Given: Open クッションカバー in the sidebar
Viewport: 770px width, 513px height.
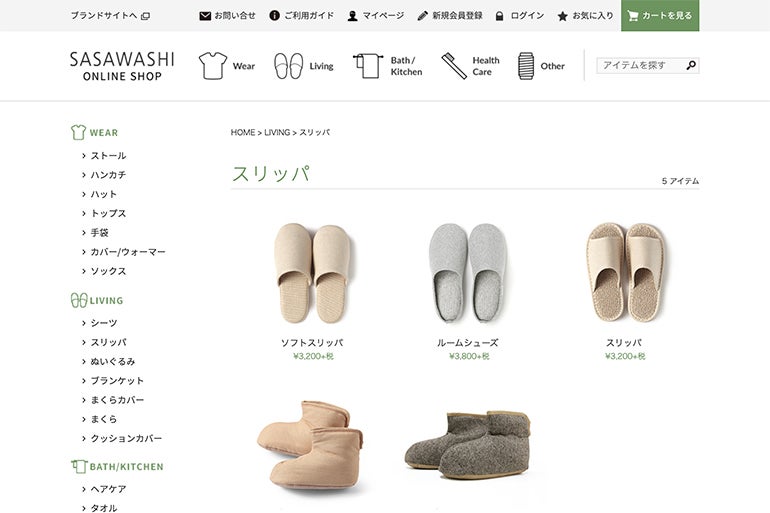Looking at the screenshot, I should (x=126, y=438).
